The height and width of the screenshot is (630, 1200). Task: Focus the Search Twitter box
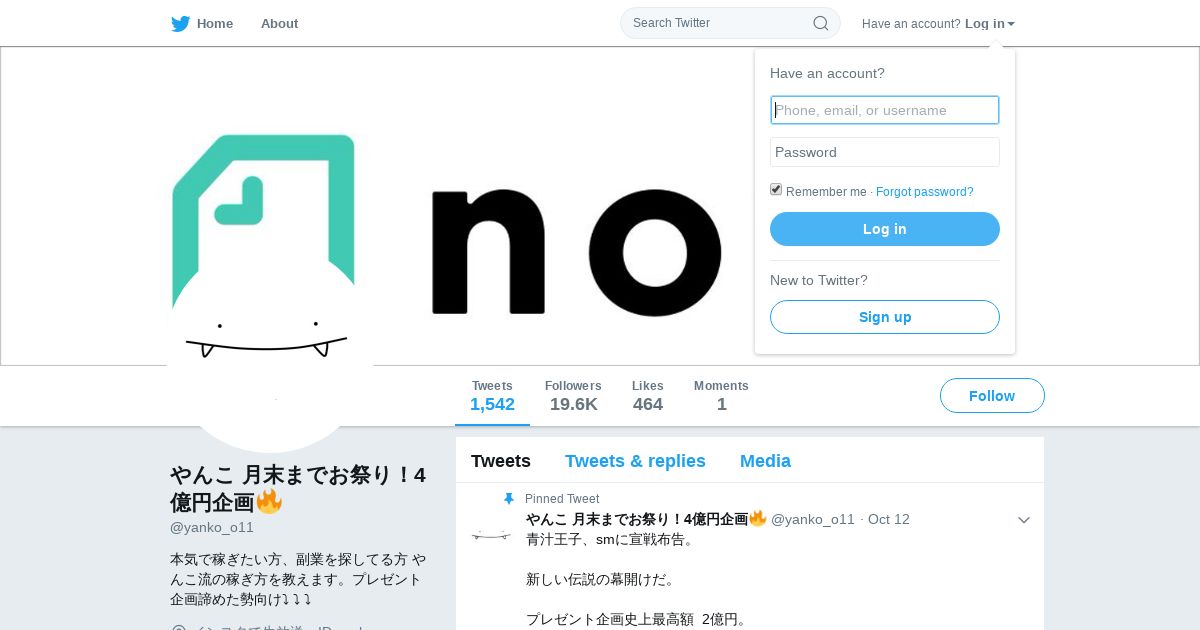pos(730,23)
